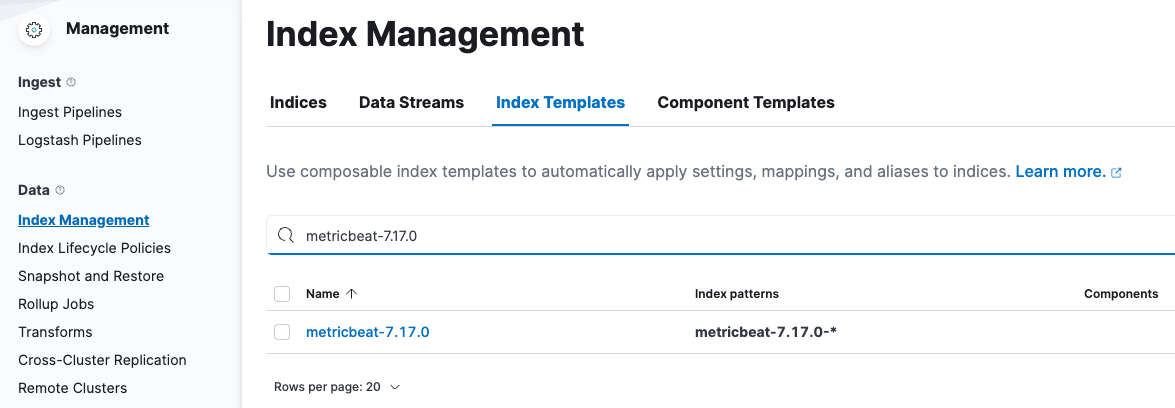Focus the template search field
This screenshot has height=408, width=1175.
700,235
